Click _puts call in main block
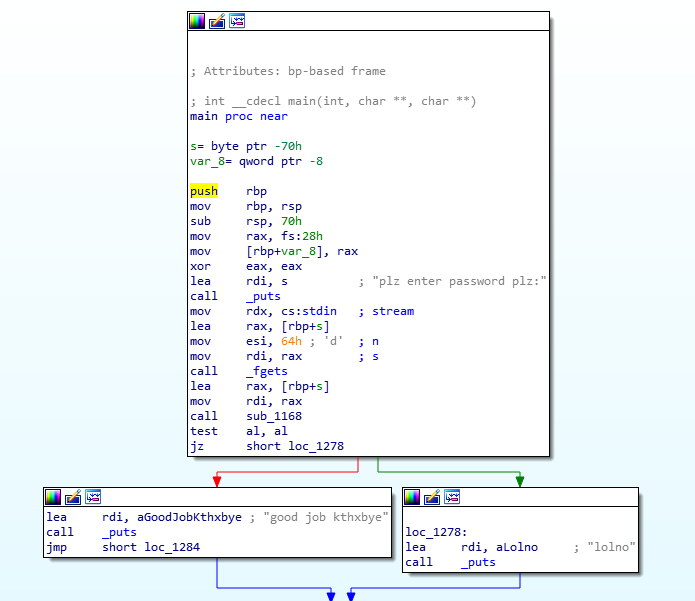695x601 pixels. [263, 296]
